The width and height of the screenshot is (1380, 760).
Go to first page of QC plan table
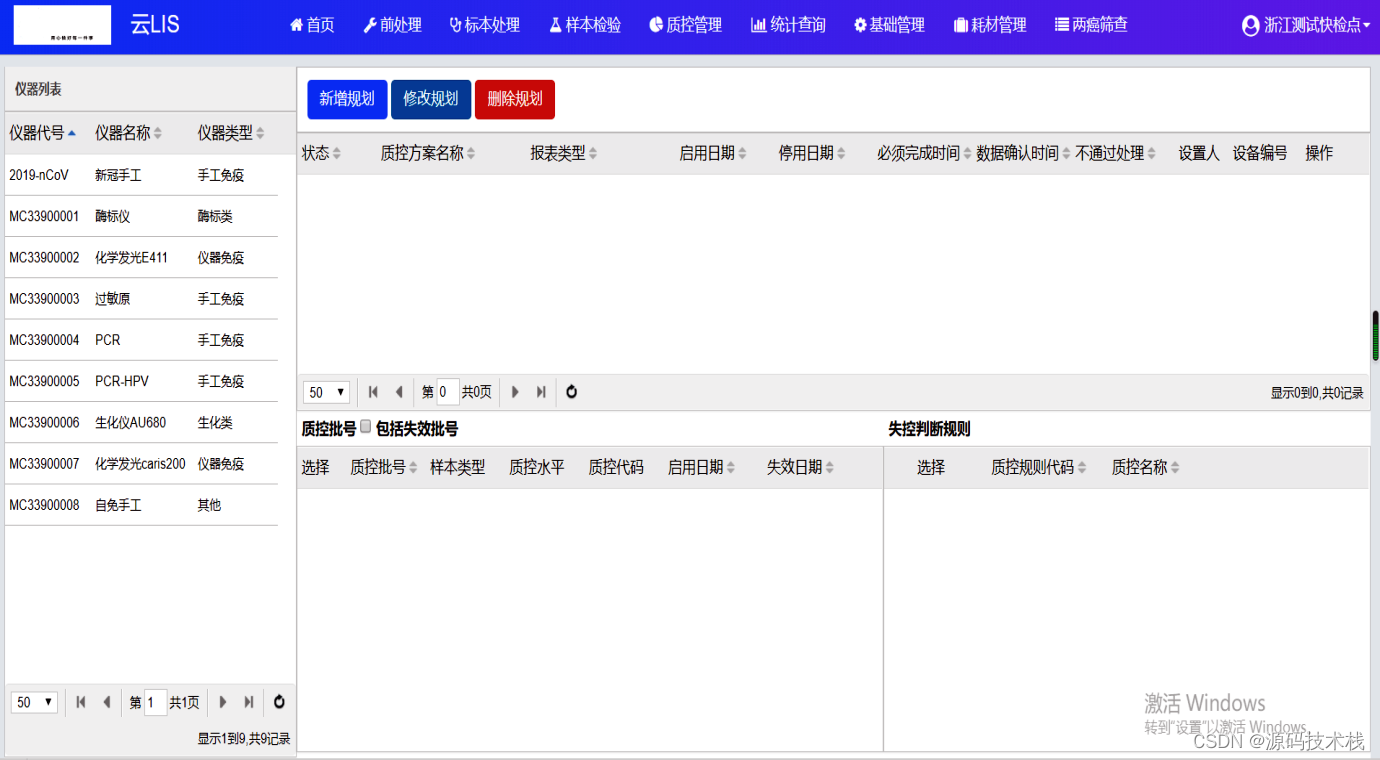(x=373, y=392)
